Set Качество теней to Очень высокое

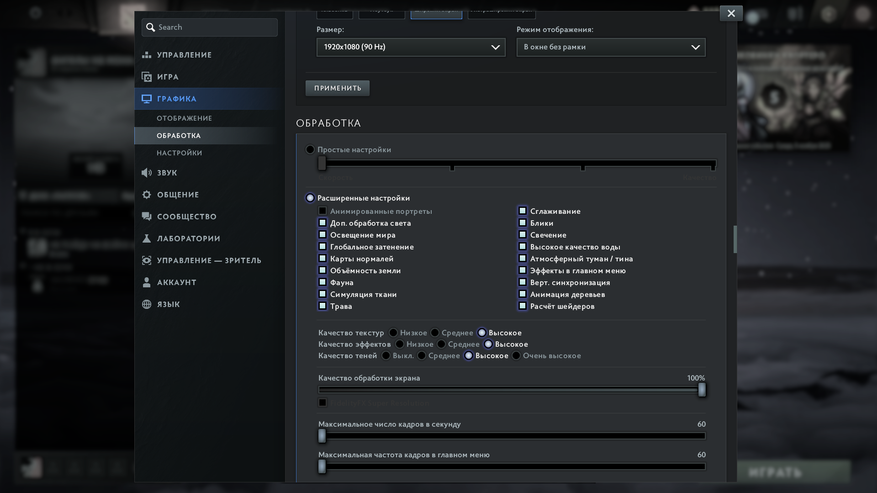coord(517,356)
